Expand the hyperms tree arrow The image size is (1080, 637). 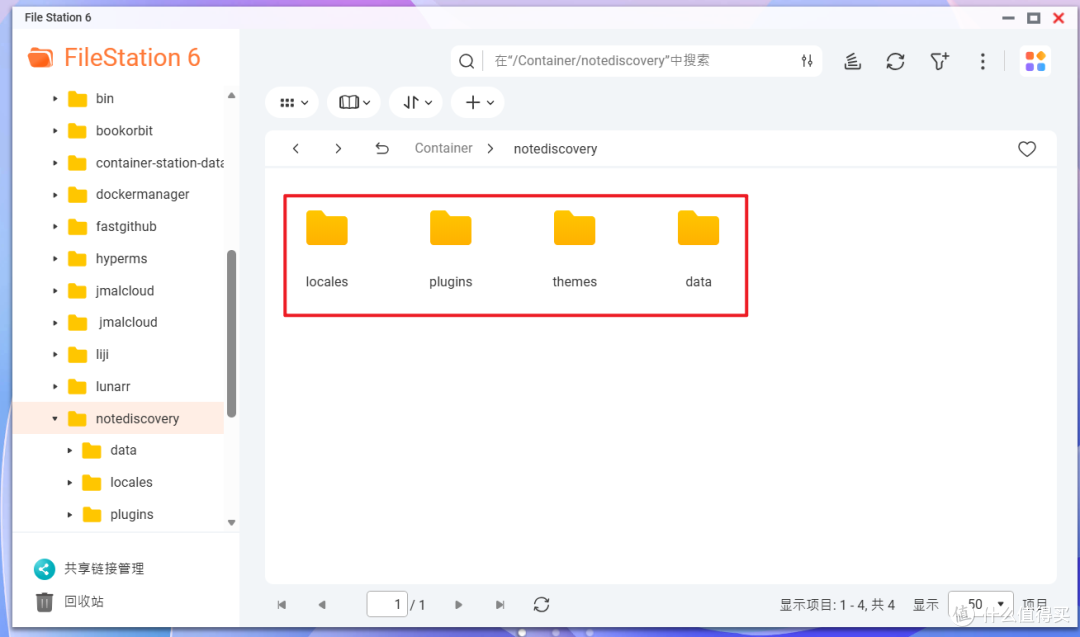point(55,259)
